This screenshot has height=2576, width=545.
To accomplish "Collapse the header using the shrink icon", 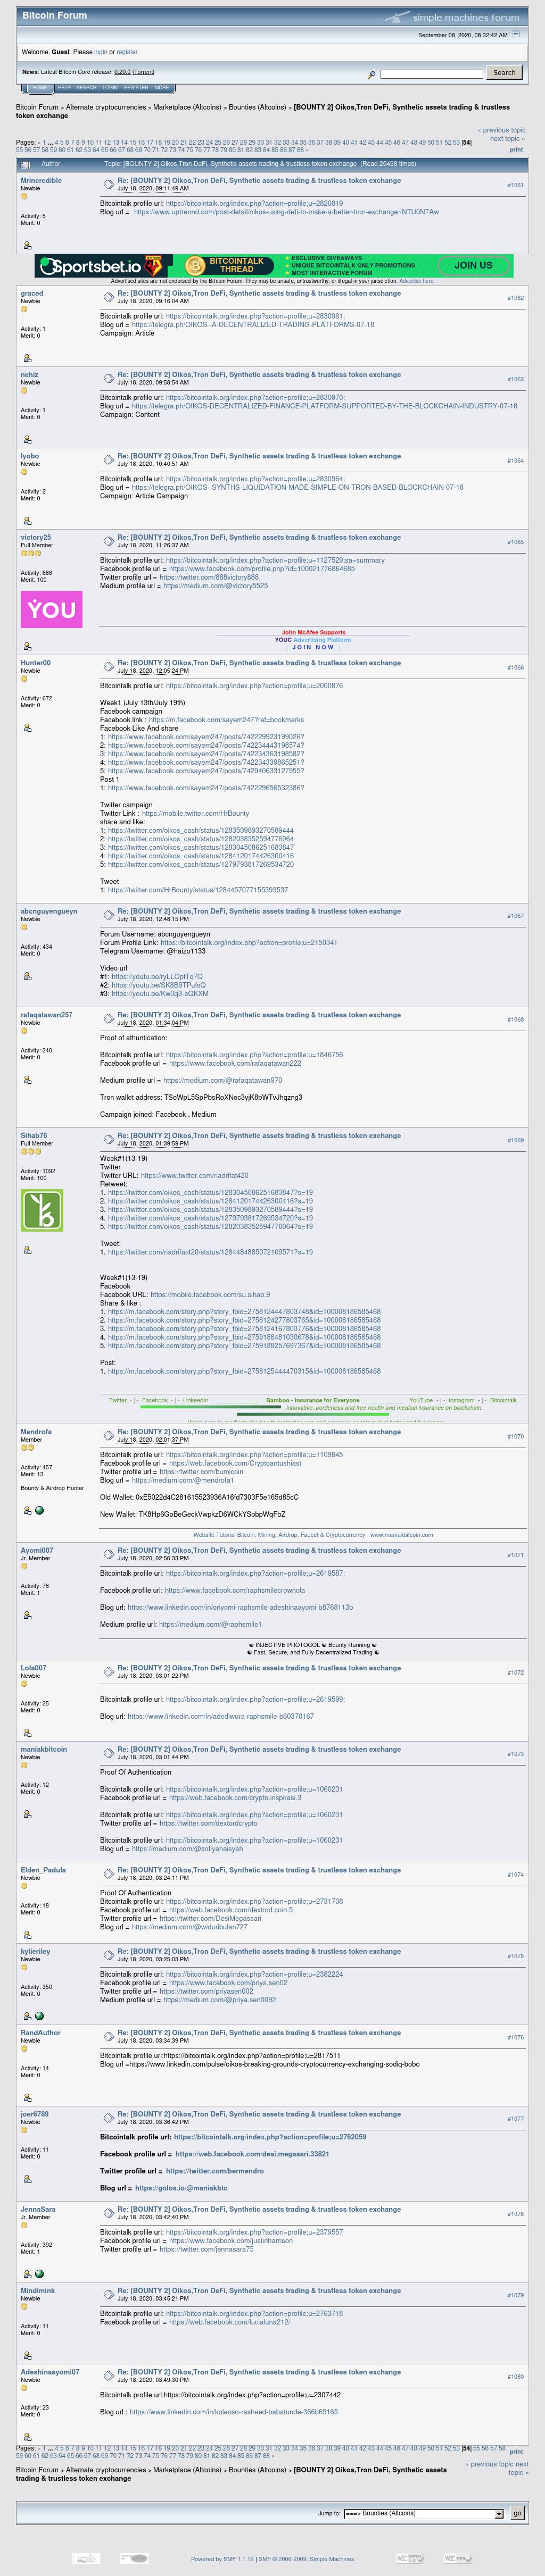I will tap(516, 35).
